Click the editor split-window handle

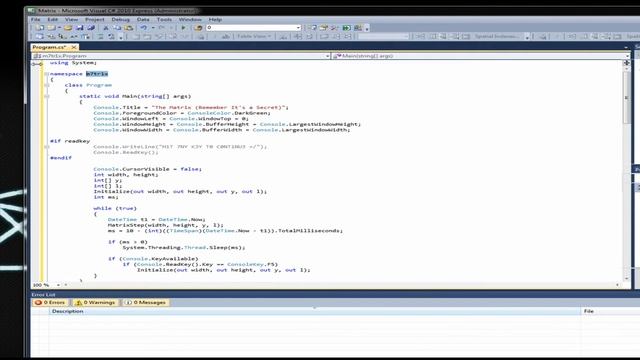point(627,63)
